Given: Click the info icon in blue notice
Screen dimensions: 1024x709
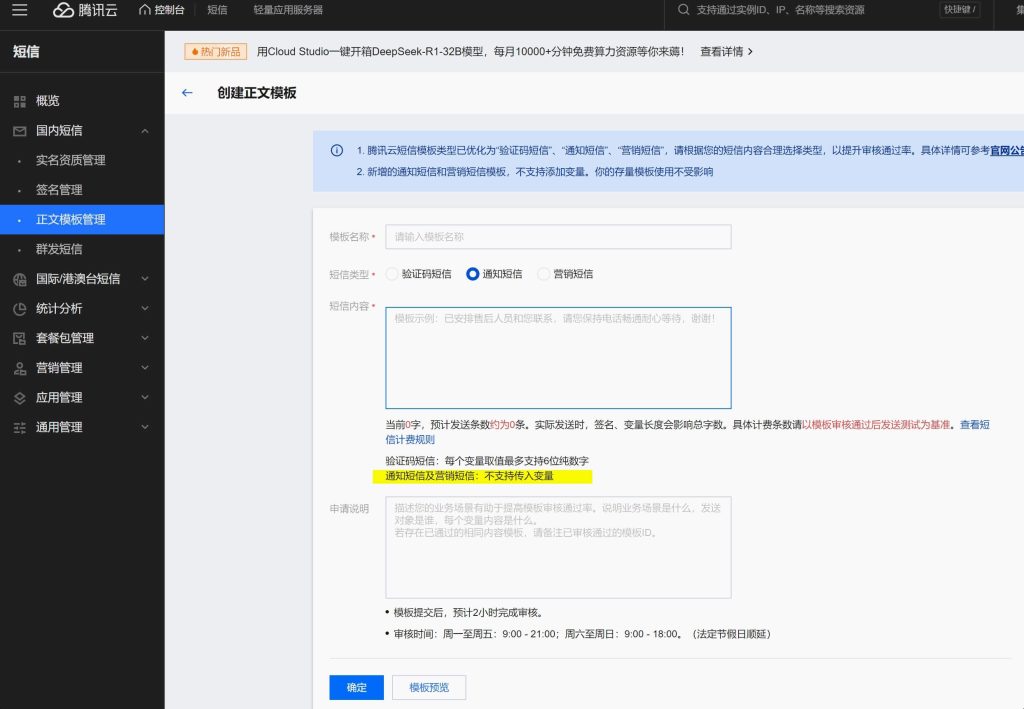Looking at the screenshot, I should [x=337, y=151].
